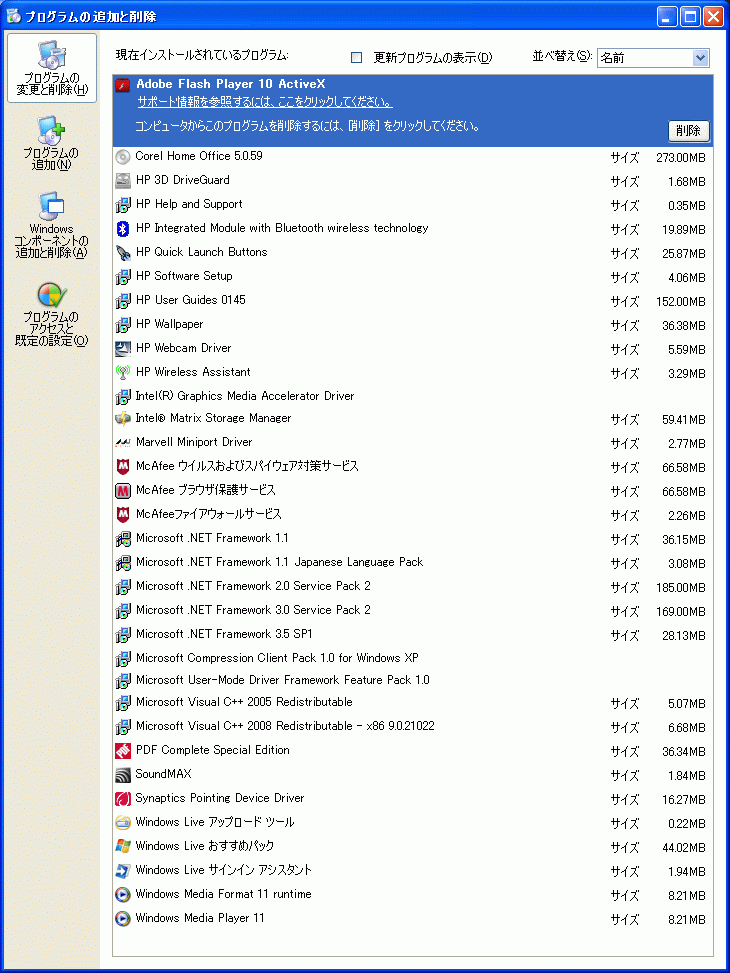Select Intel(R) Graphics Media Accelerator Driver entry

(413, 396)
